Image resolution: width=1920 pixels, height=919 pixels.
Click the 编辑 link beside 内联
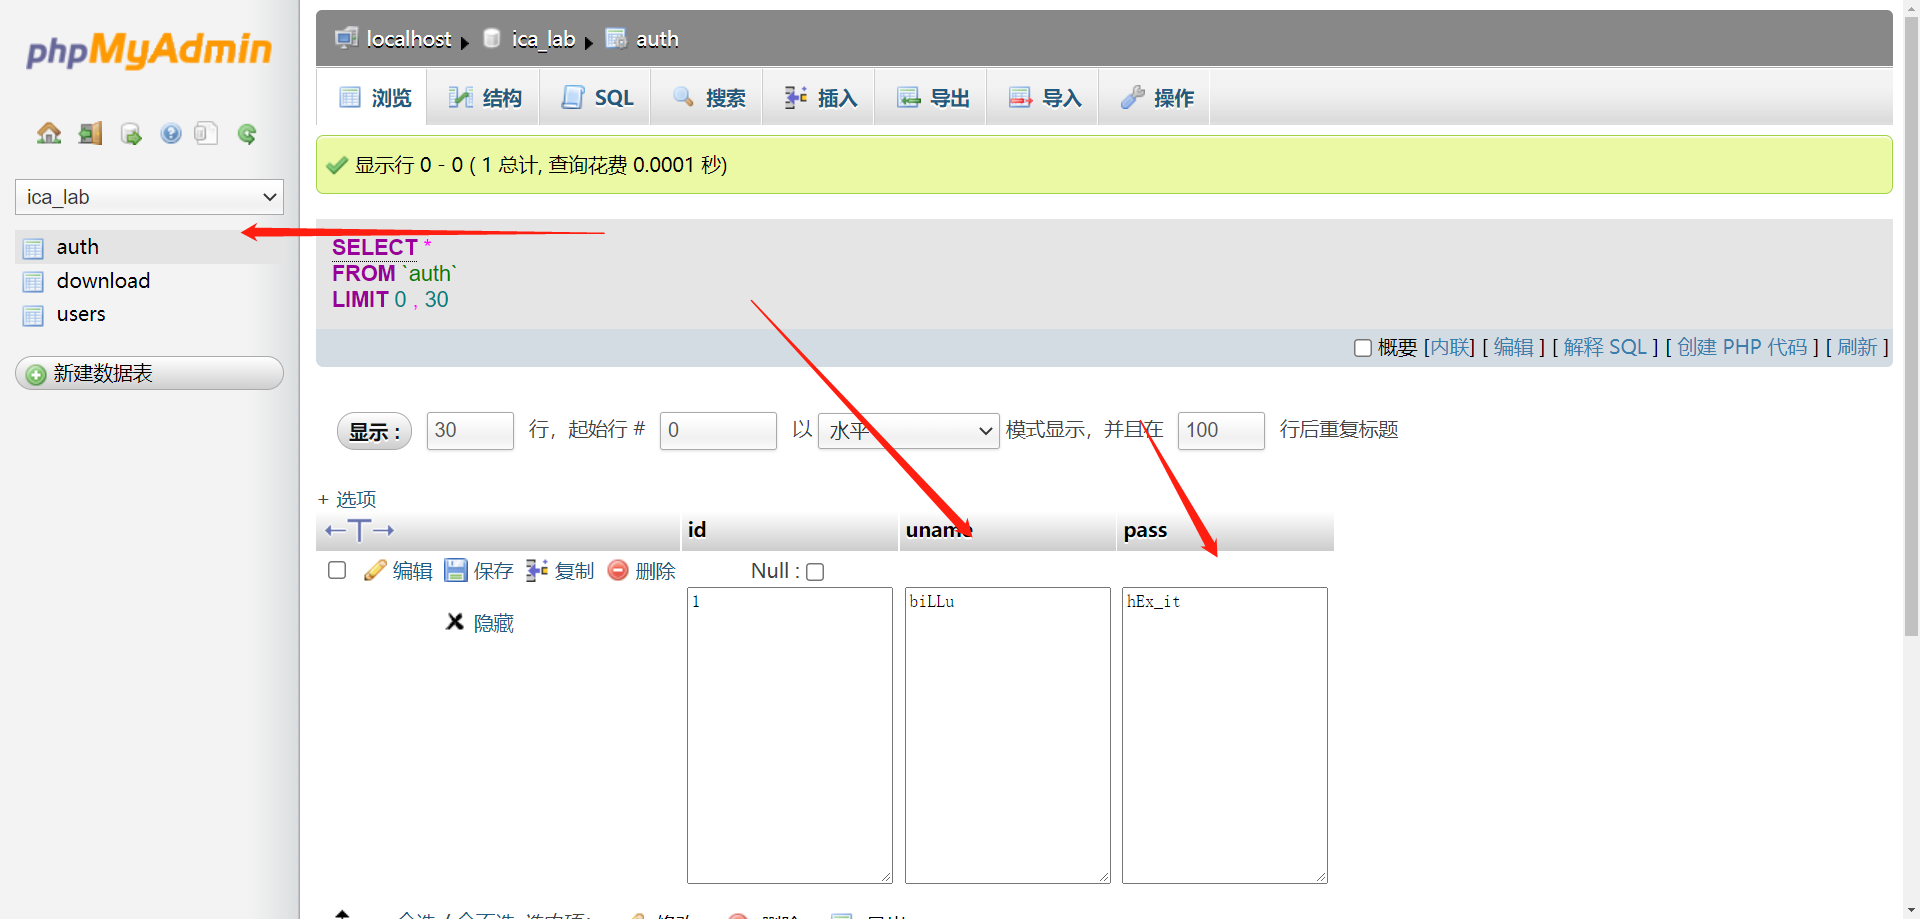click(1513, 347)
